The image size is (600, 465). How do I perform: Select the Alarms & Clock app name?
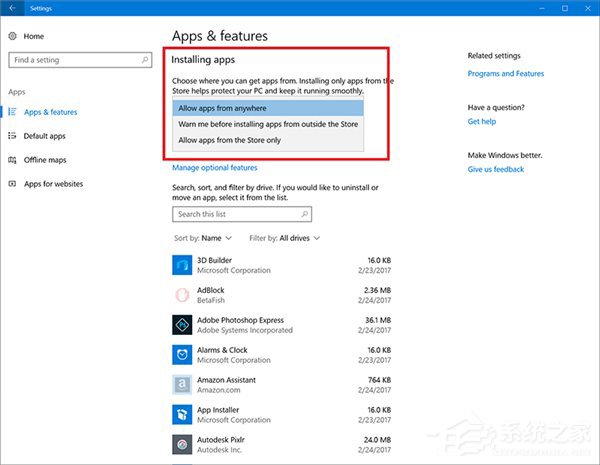(x=222, y=350)
